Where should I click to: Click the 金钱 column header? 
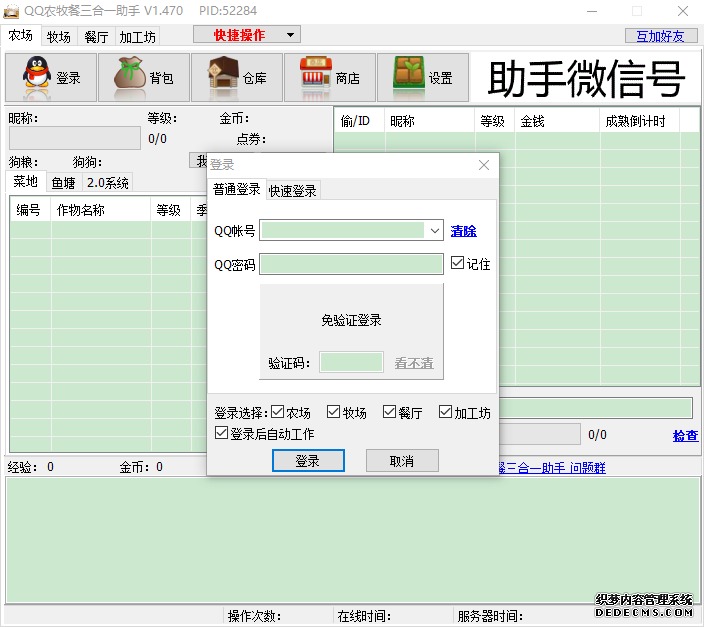pyautogui.click(x=557, y=120)
